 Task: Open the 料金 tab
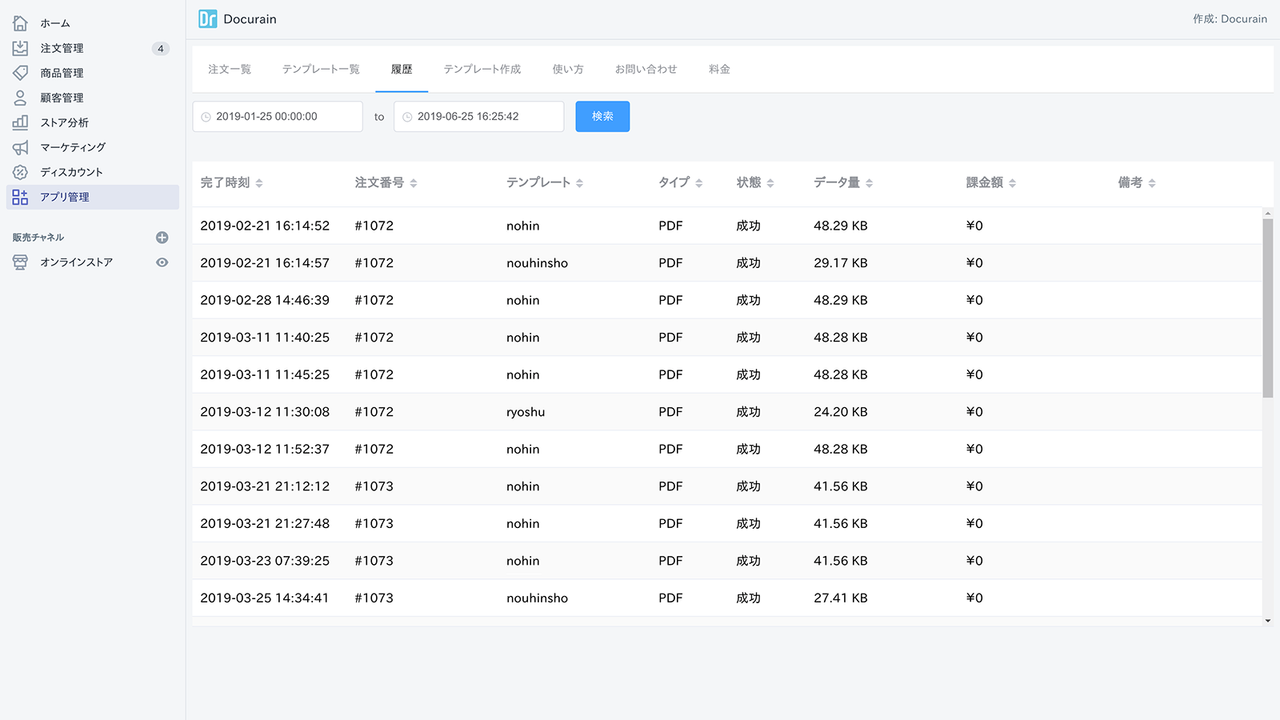[x=719, y=69]
